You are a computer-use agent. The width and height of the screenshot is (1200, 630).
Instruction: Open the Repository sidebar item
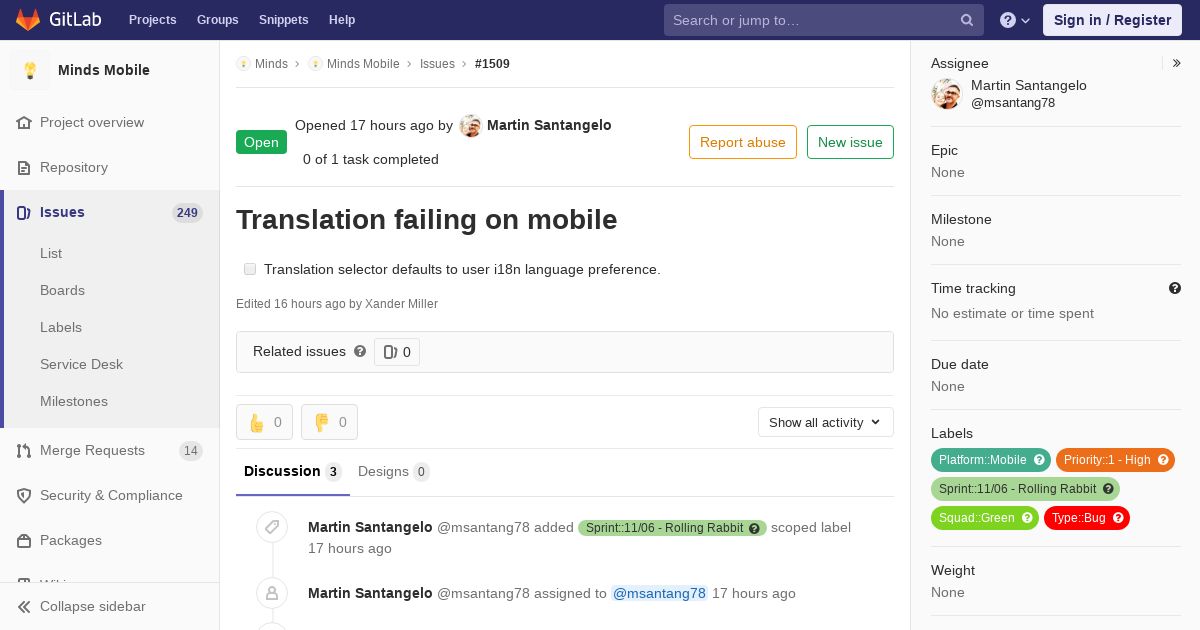(x=74, y=167)
